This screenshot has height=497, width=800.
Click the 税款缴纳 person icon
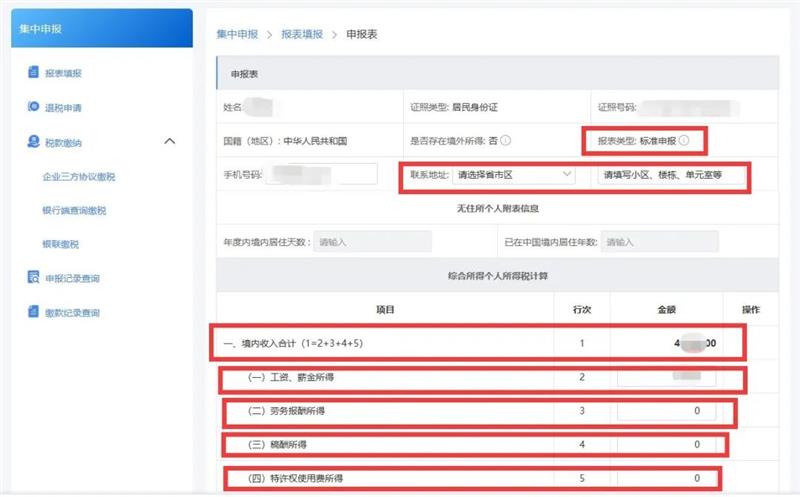click(x=34, y=142)
